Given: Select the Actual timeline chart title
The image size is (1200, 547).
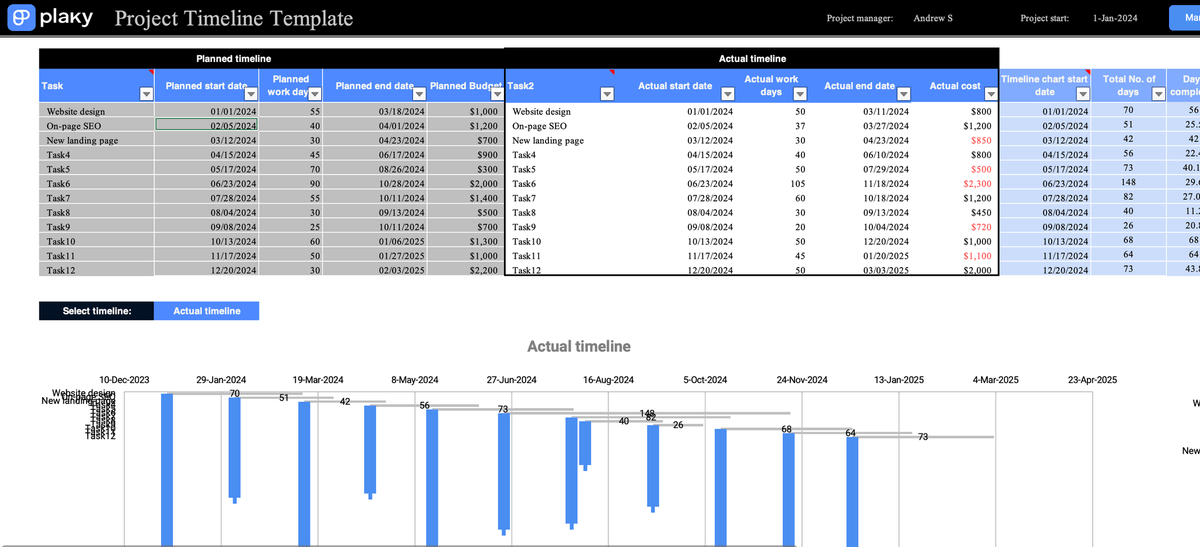Looking at the screenshot, I should point(578,346).
